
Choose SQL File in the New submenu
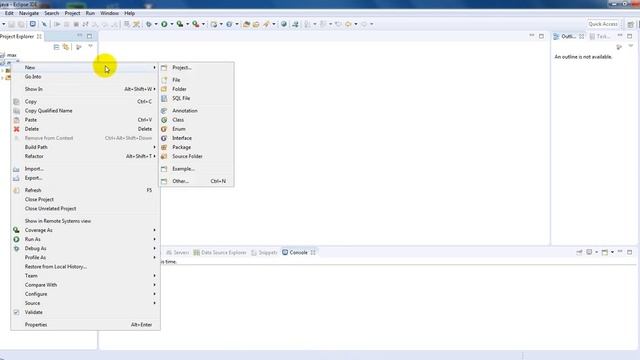pyautogui.click(x=196, y=98)
